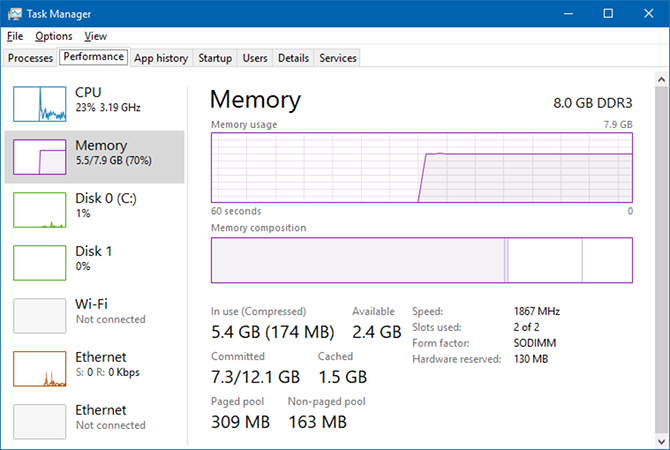This screenshot has width=670, height=450.
Task: Open the File menu
Action: click(x=14, y=36)
